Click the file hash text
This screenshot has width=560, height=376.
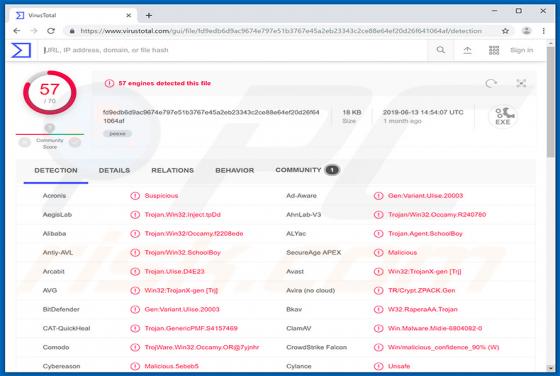point(211,116)
